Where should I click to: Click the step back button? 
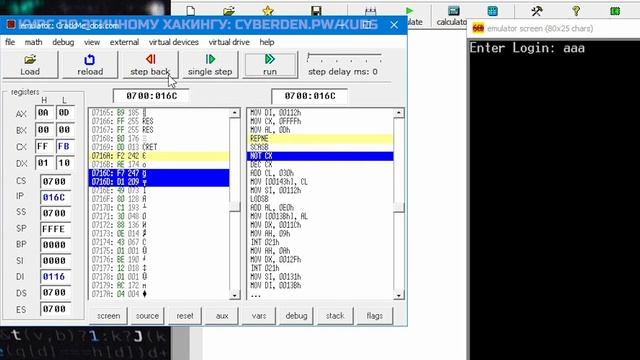coord(150,64)
